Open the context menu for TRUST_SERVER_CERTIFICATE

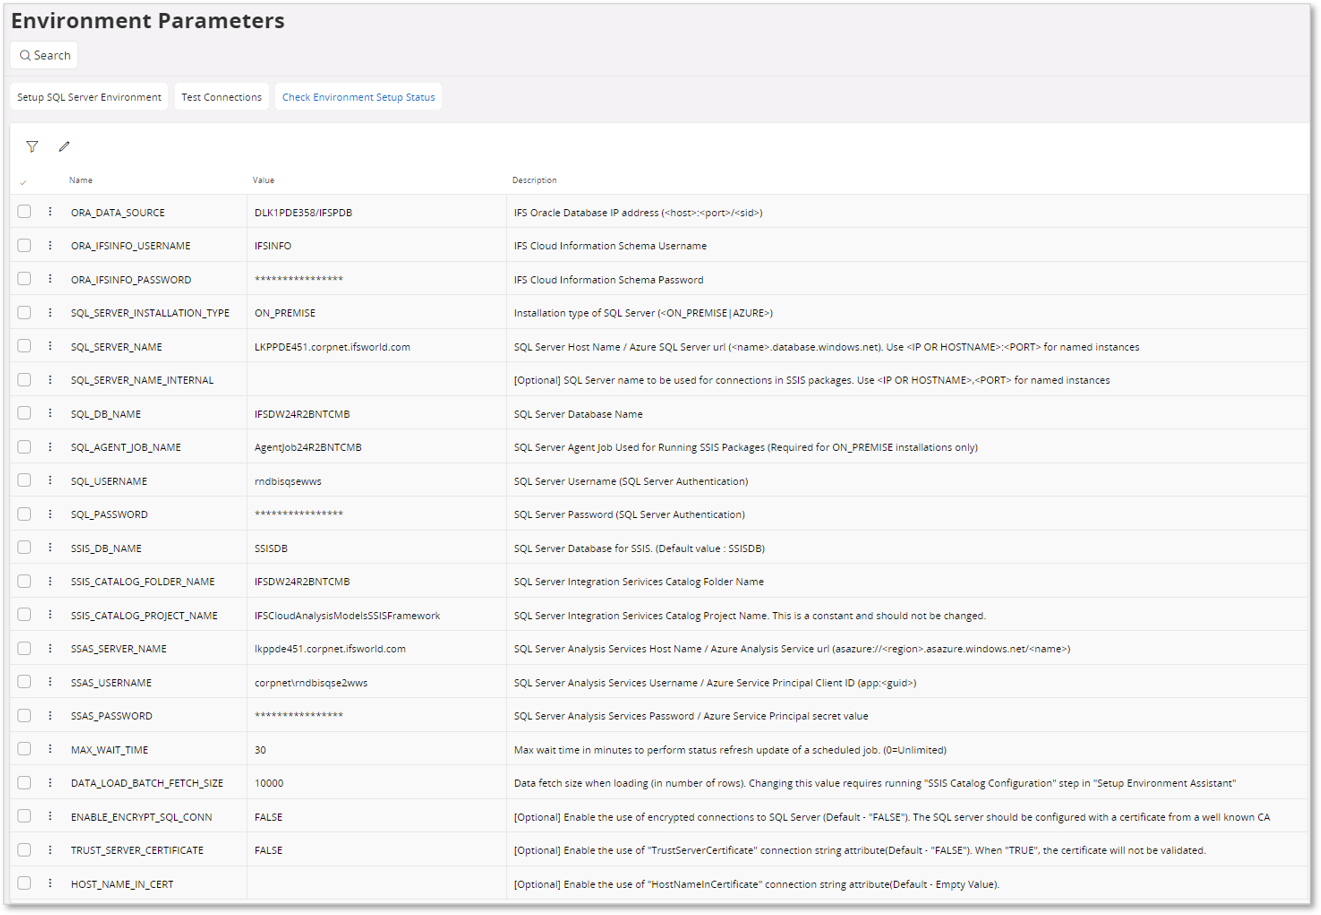[x=50, y=850]
